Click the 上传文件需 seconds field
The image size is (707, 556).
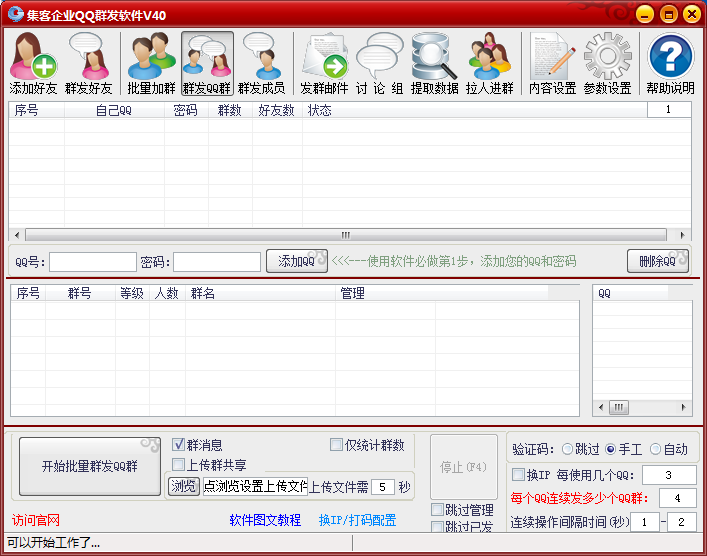(383, 487)
